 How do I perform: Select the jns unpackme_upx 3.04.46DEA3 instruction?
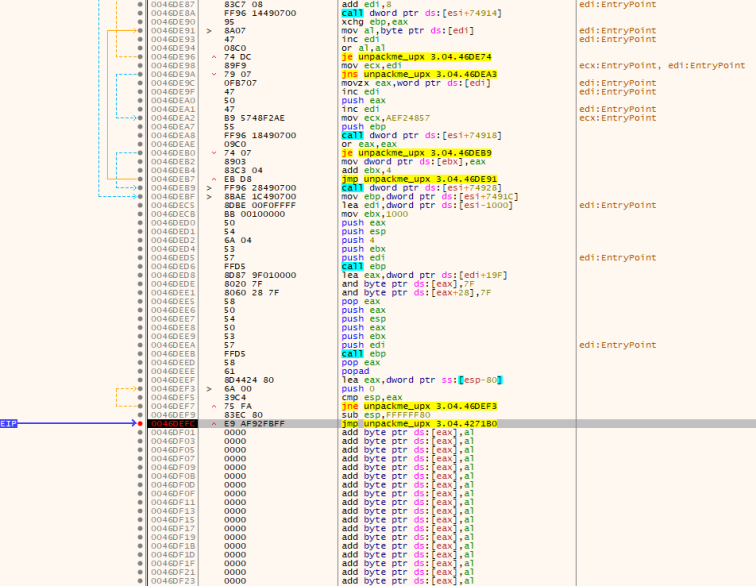(x=418, y=74)
